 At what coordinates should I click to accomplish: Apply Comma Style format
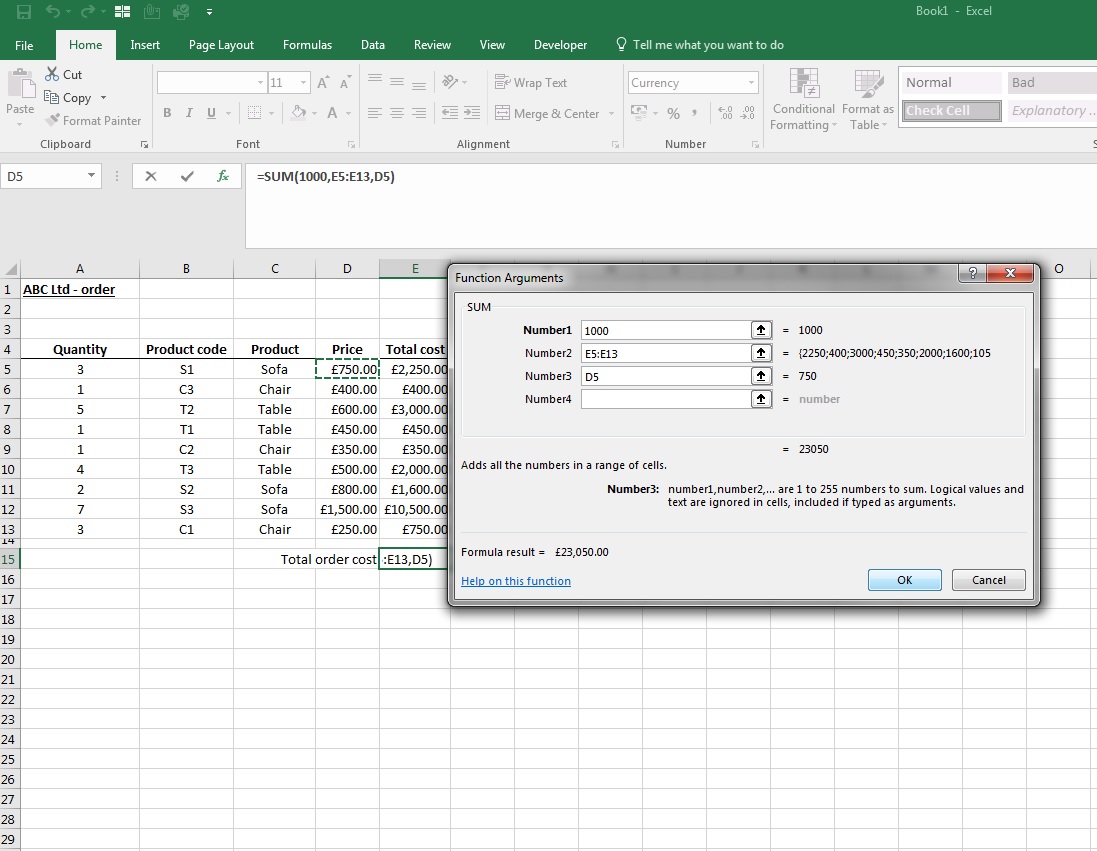click(x=694, y=113)
